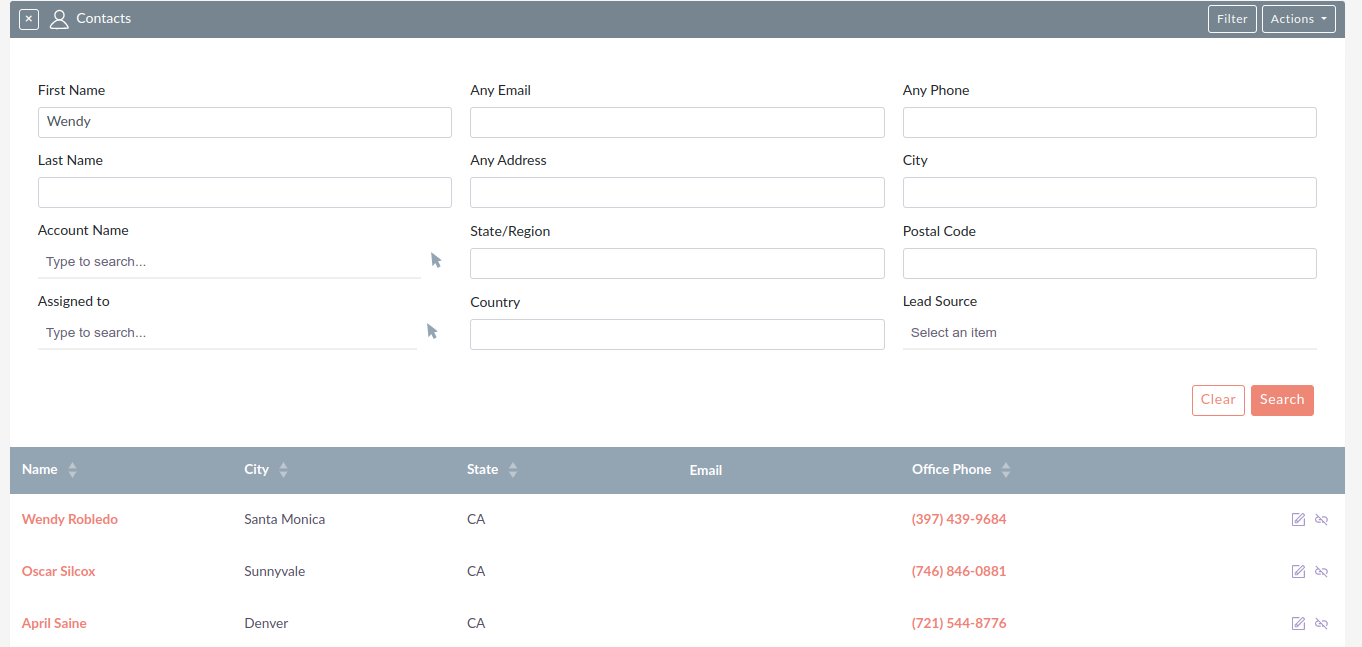Clear the search filter fields

point(1218,400)
